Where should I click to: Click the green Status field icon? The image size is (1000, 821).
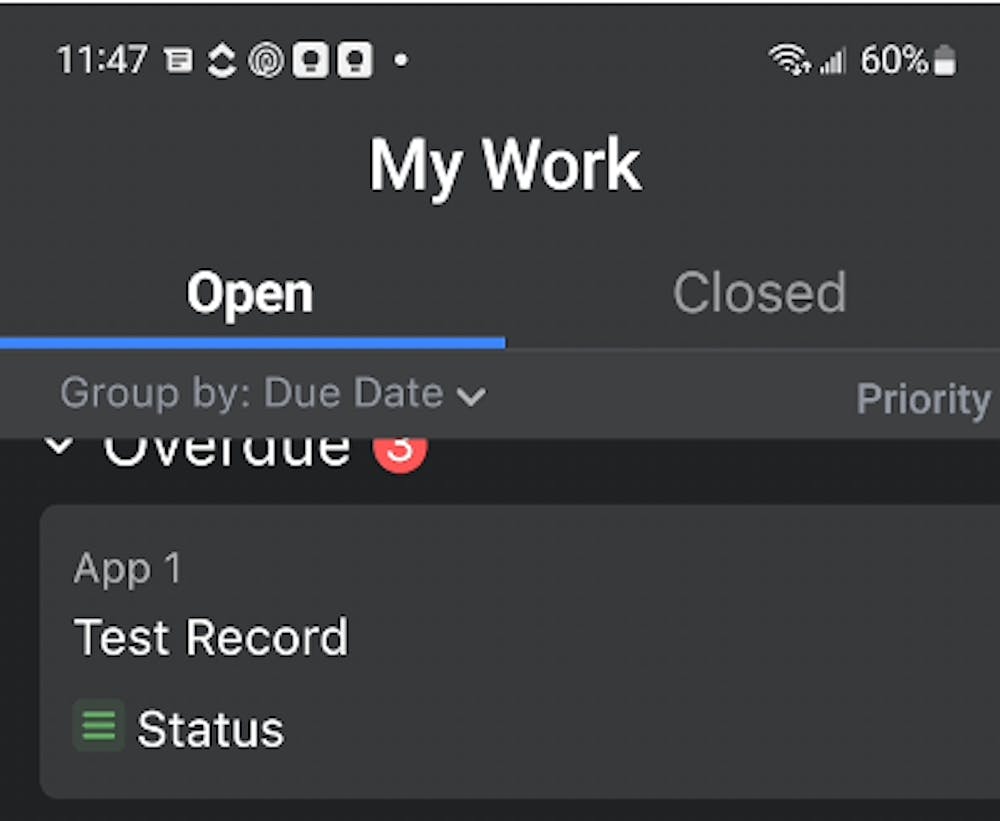pyautogui.click(x=99, y=725)
